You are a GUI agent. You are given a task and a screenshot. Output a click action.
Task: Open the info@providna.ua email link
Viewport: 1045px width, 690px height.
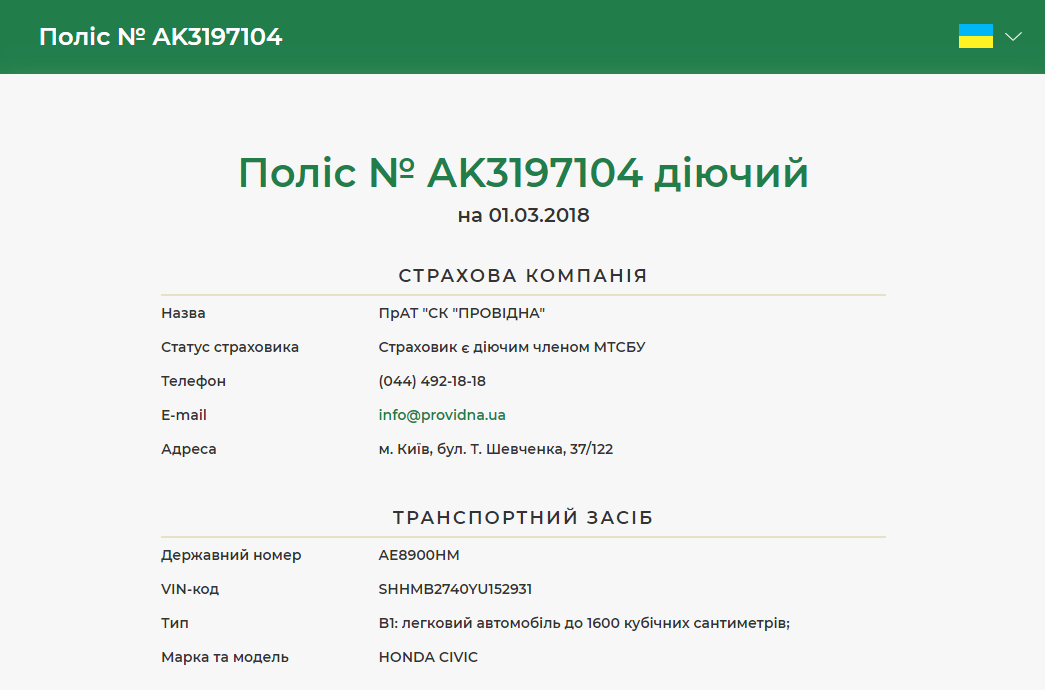[x=442, y=415]
